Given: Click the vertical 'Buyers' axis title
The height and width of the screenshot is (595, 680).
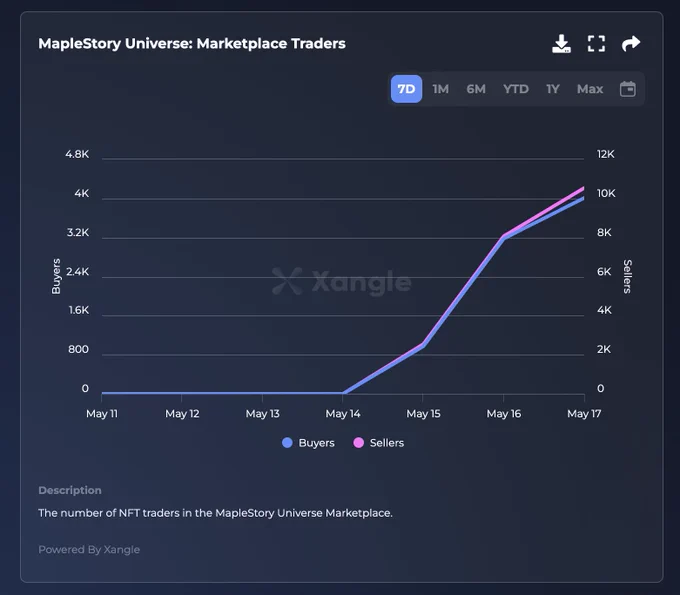Looking at the screenshot, I should point(56,276).
